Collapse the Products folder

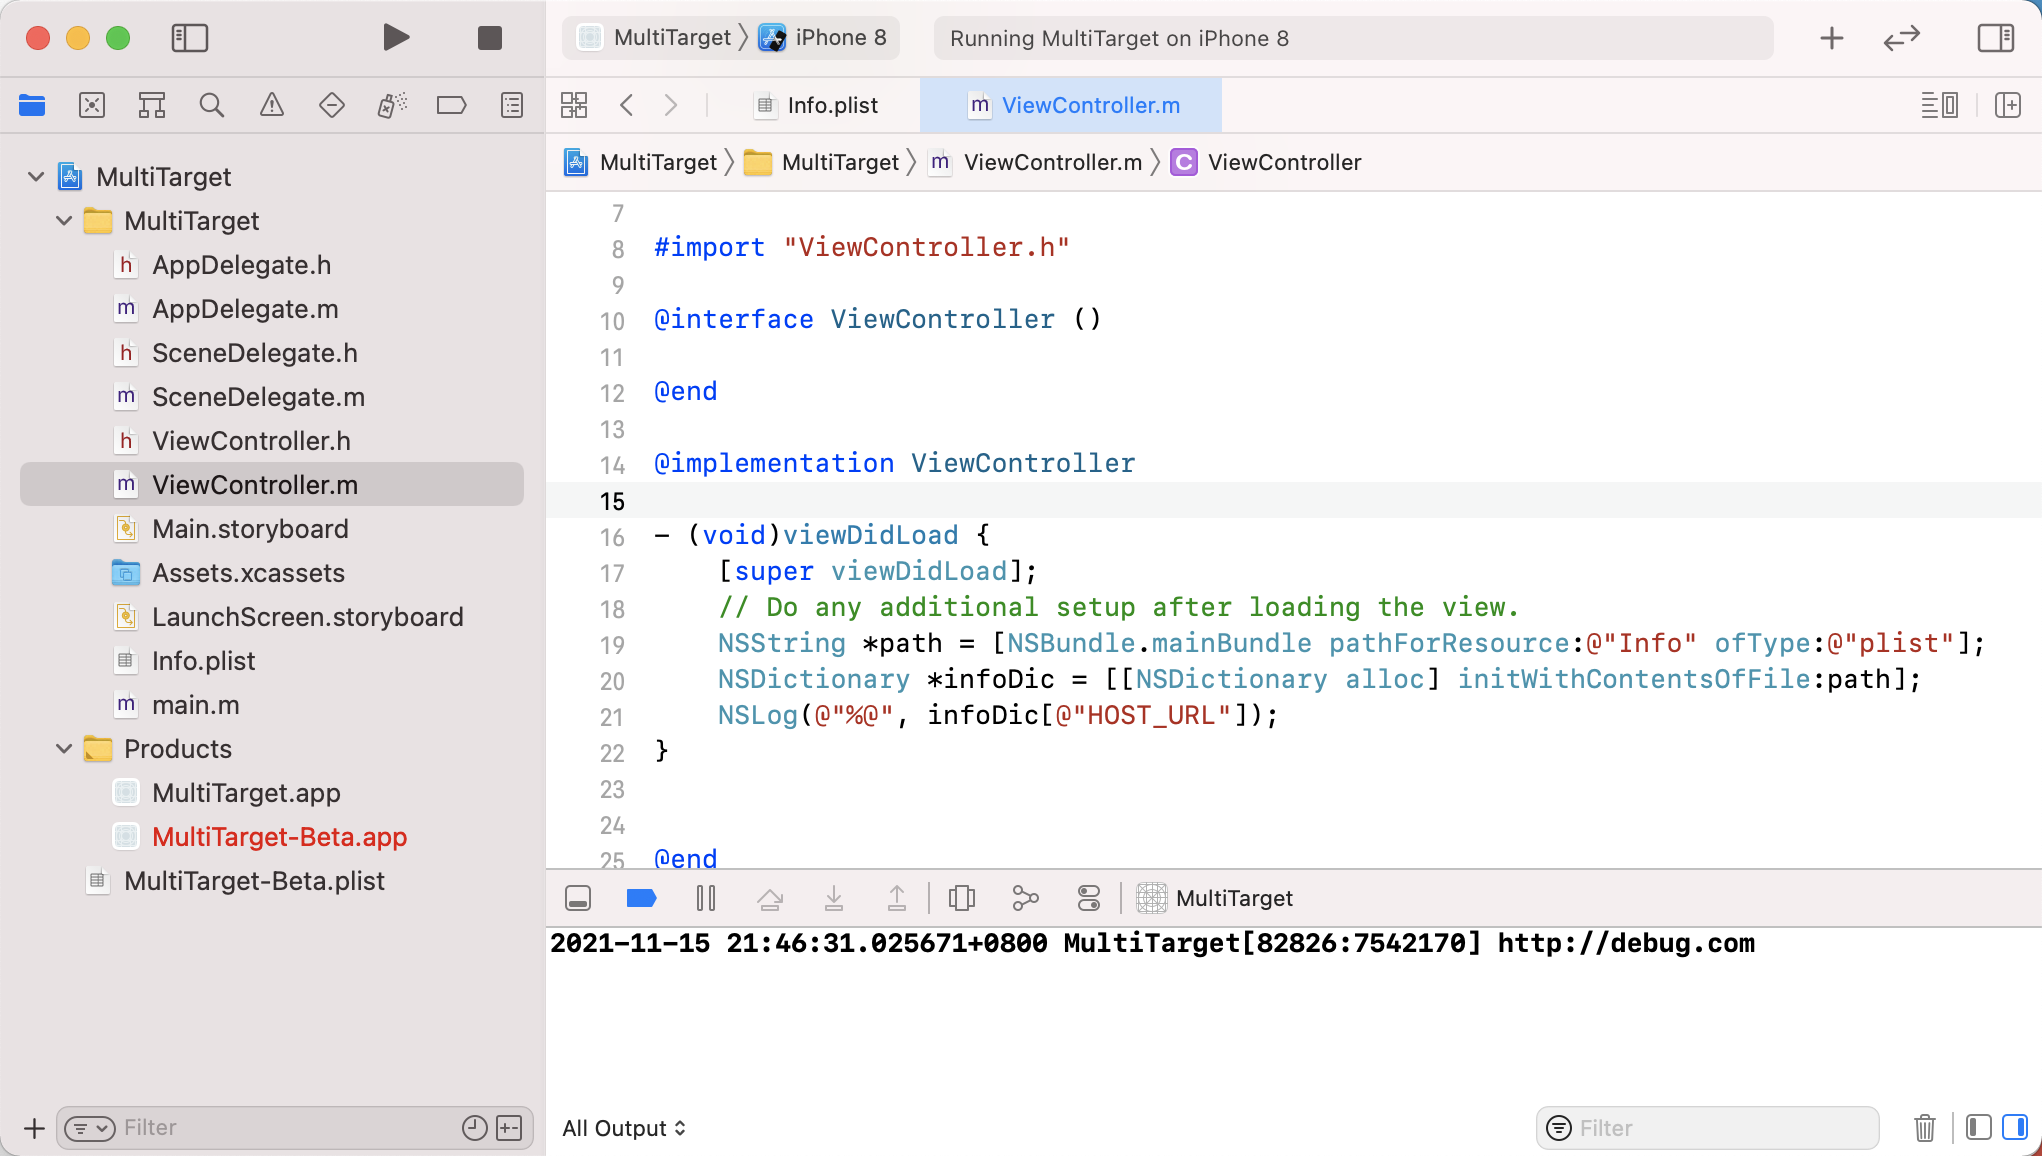[x=64, y=749]
